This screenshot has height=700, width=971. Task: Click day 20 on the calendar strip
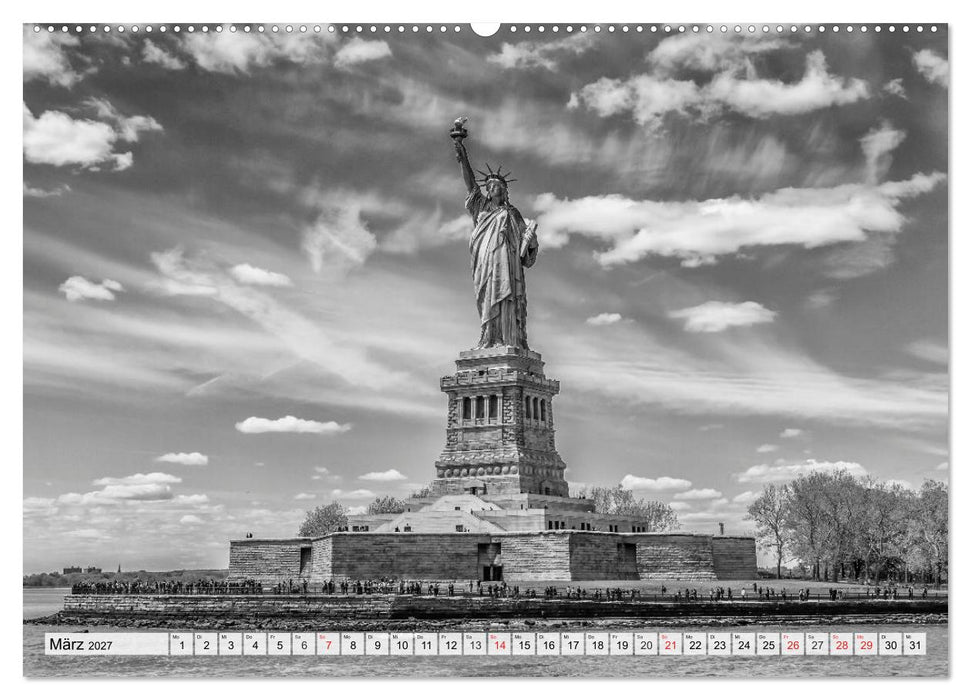(647, 644)
